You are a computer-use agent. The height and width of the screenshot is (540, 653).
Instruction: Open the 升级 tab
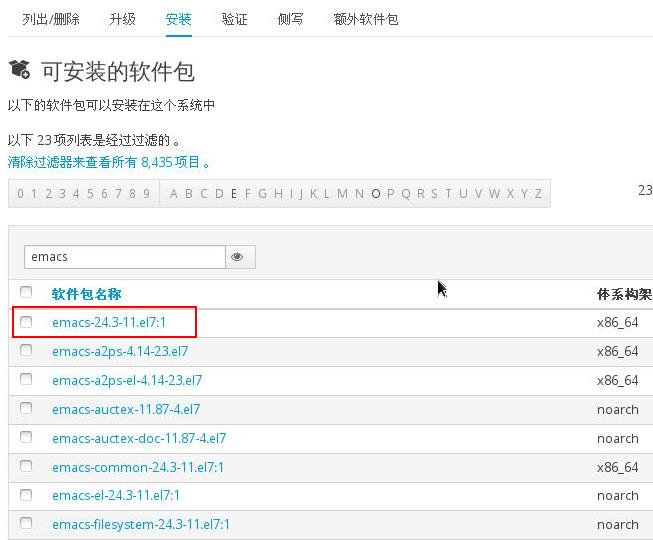click(122, 19)
